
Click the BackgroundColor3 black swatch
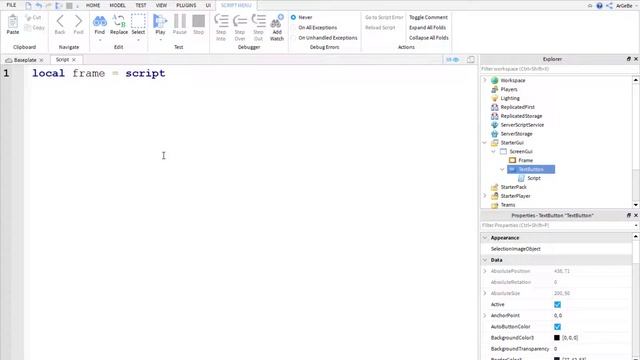point(557,338)
